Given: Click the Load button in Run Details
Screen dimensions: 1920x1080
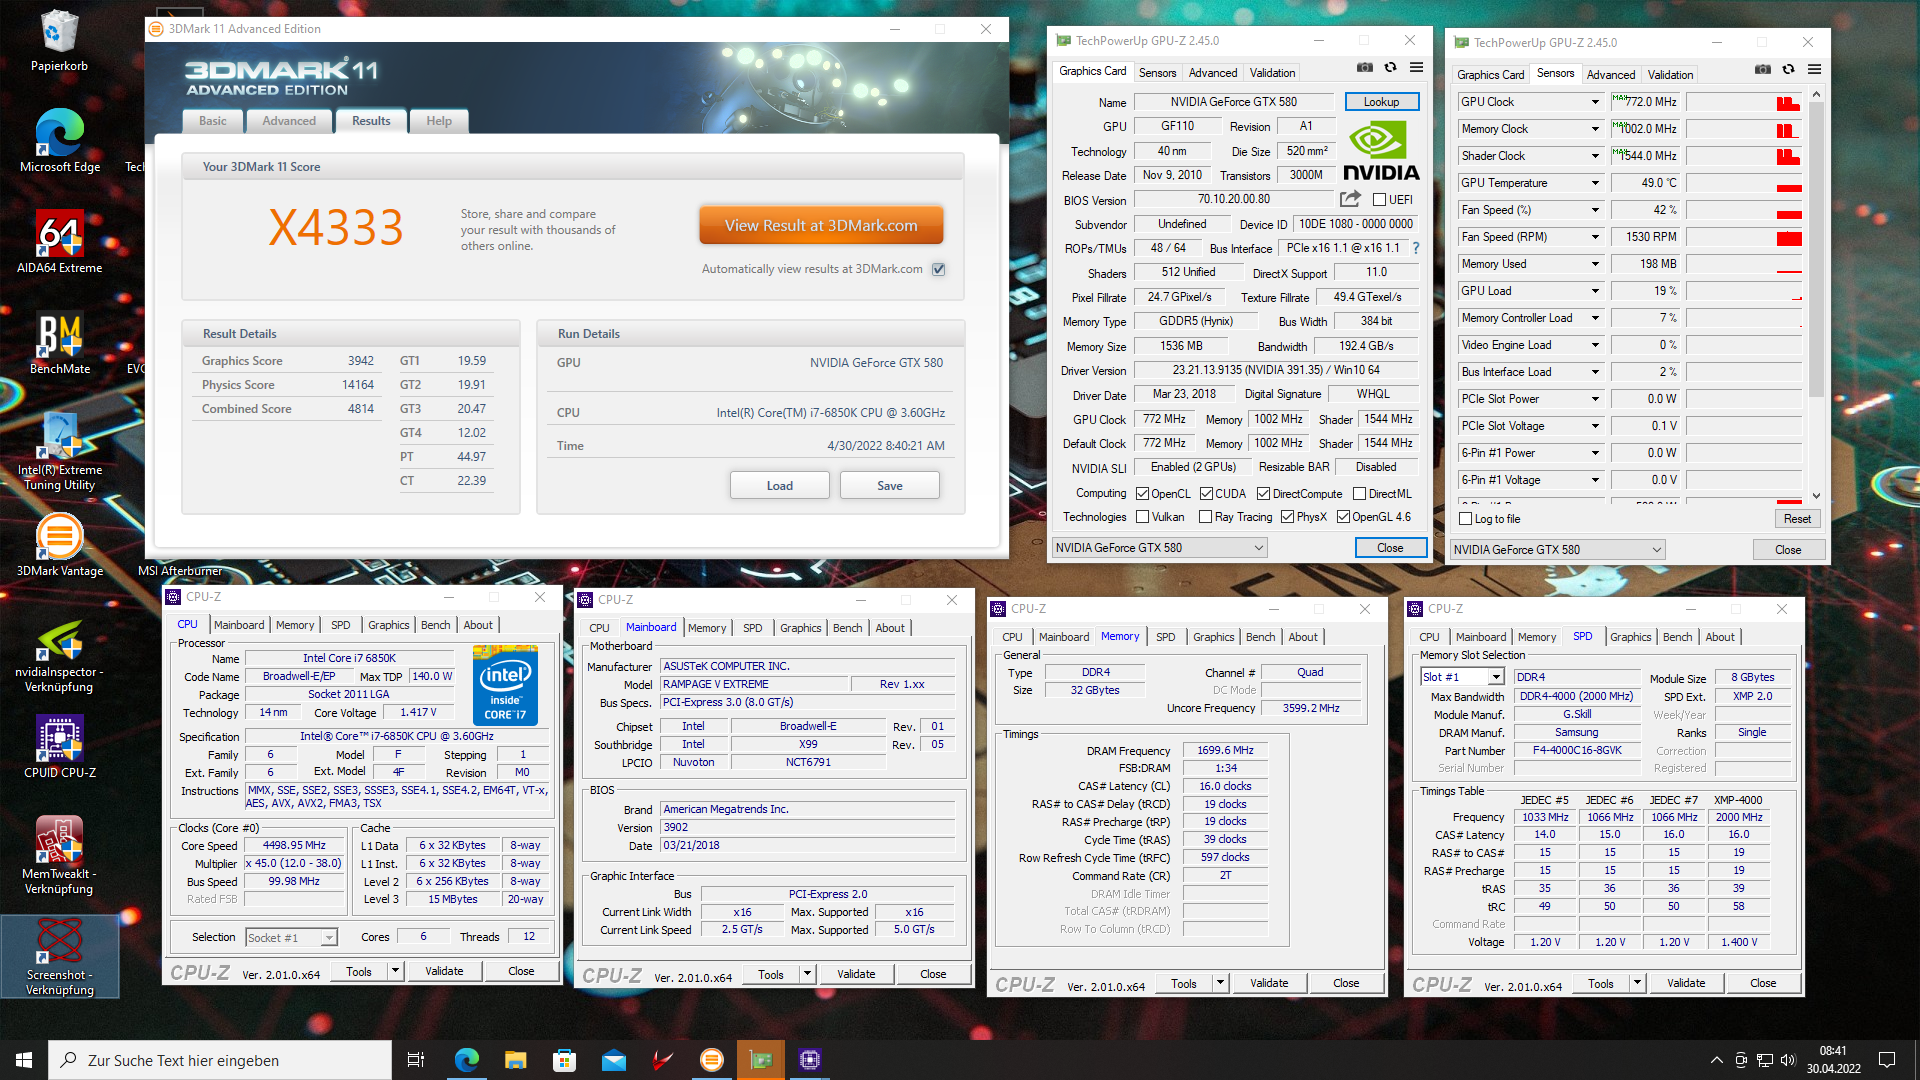Looking at the screenshot, I should (x=779, y=486).
